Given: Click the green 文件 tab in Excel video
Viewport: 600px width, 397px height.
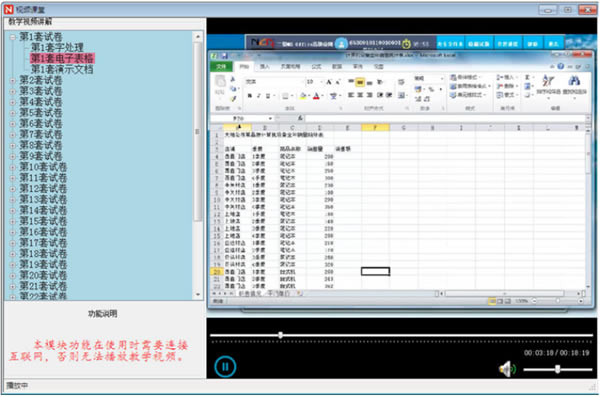Looking at the screenshot, I should 221,67.
